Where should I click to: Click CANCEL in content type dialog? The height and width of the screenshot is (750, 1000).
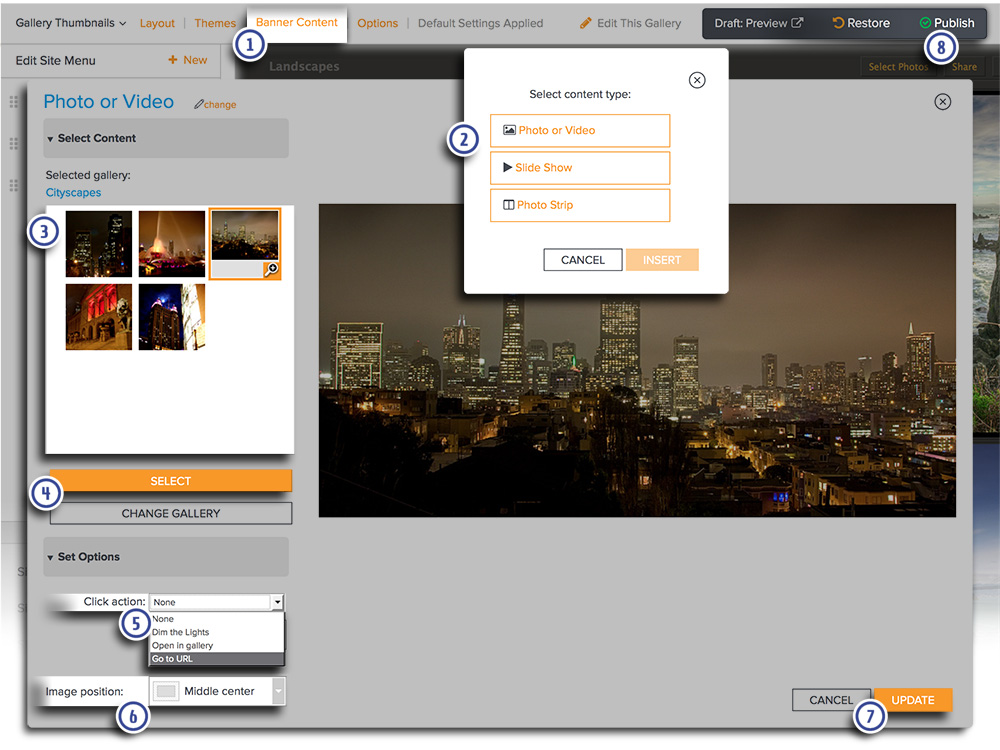coord(583,260)
